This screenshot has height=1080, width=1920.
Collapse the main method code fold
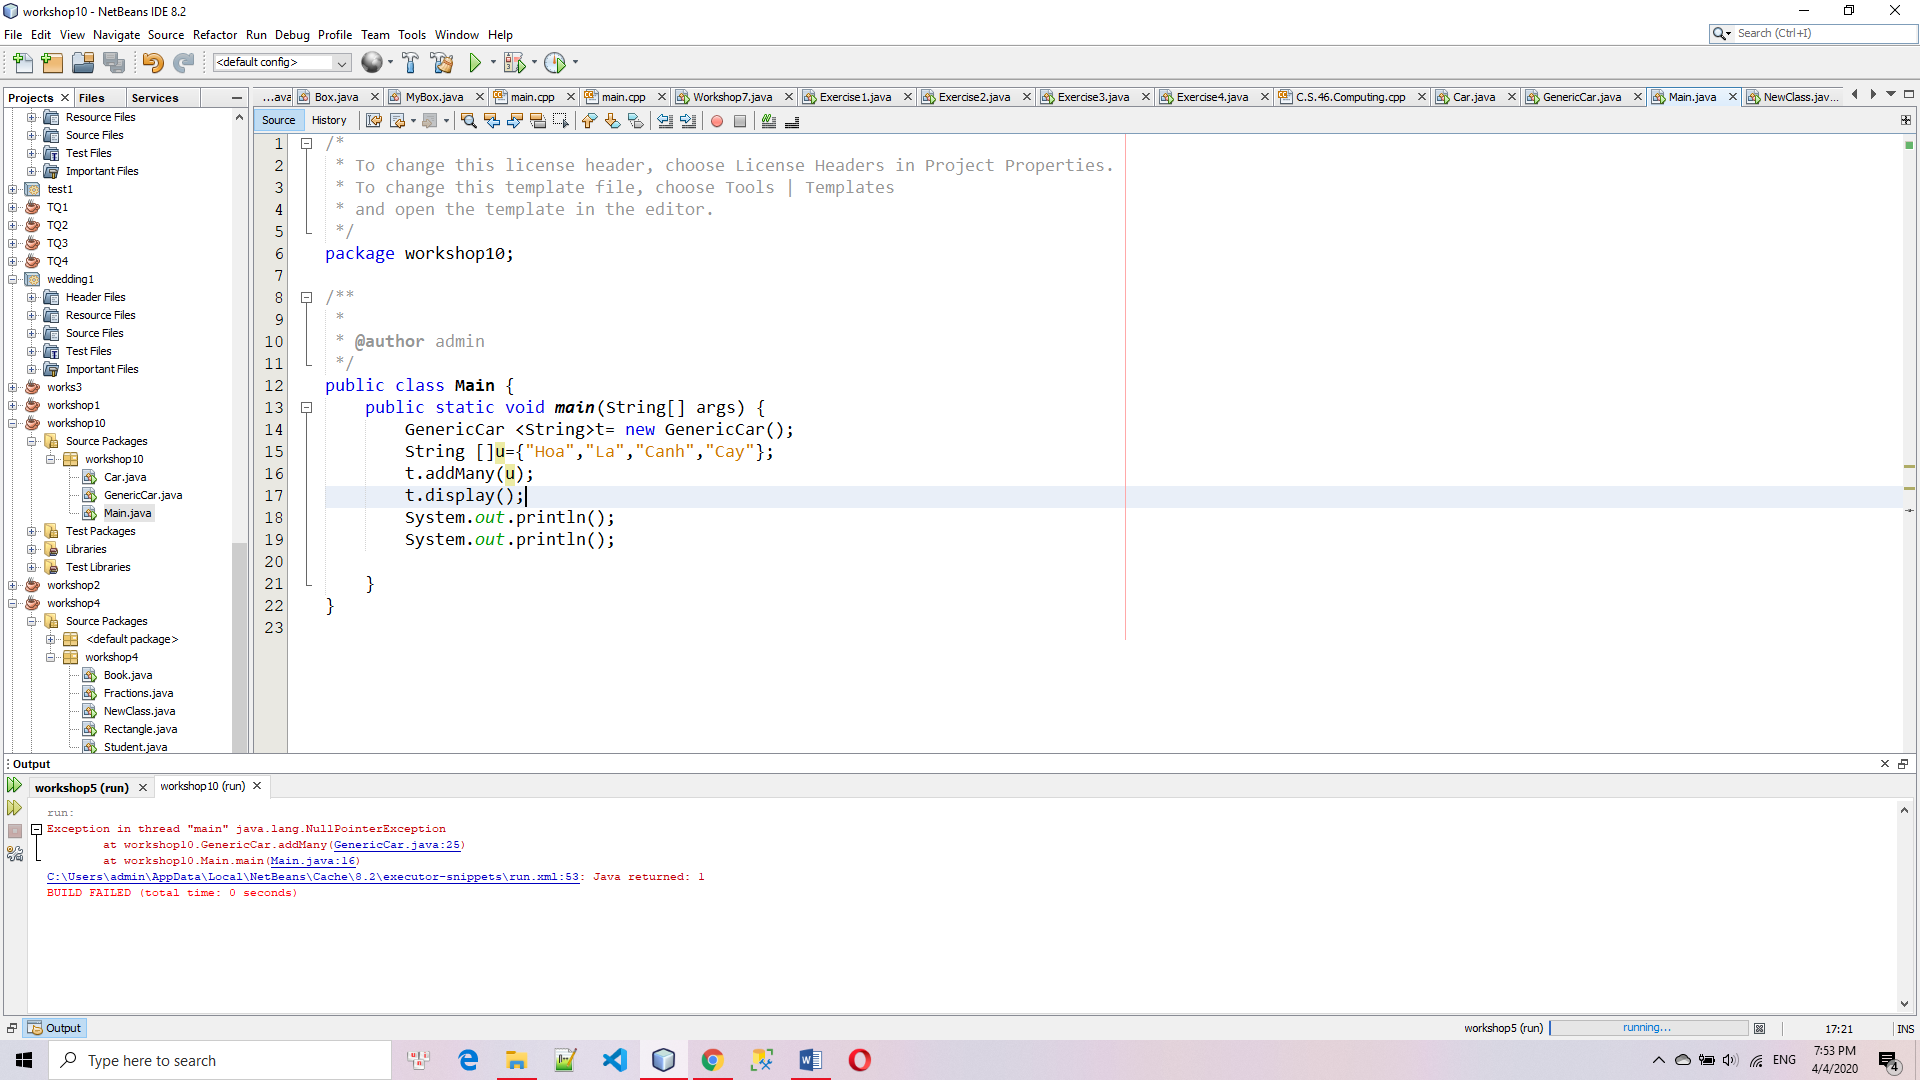click(307, 408)
